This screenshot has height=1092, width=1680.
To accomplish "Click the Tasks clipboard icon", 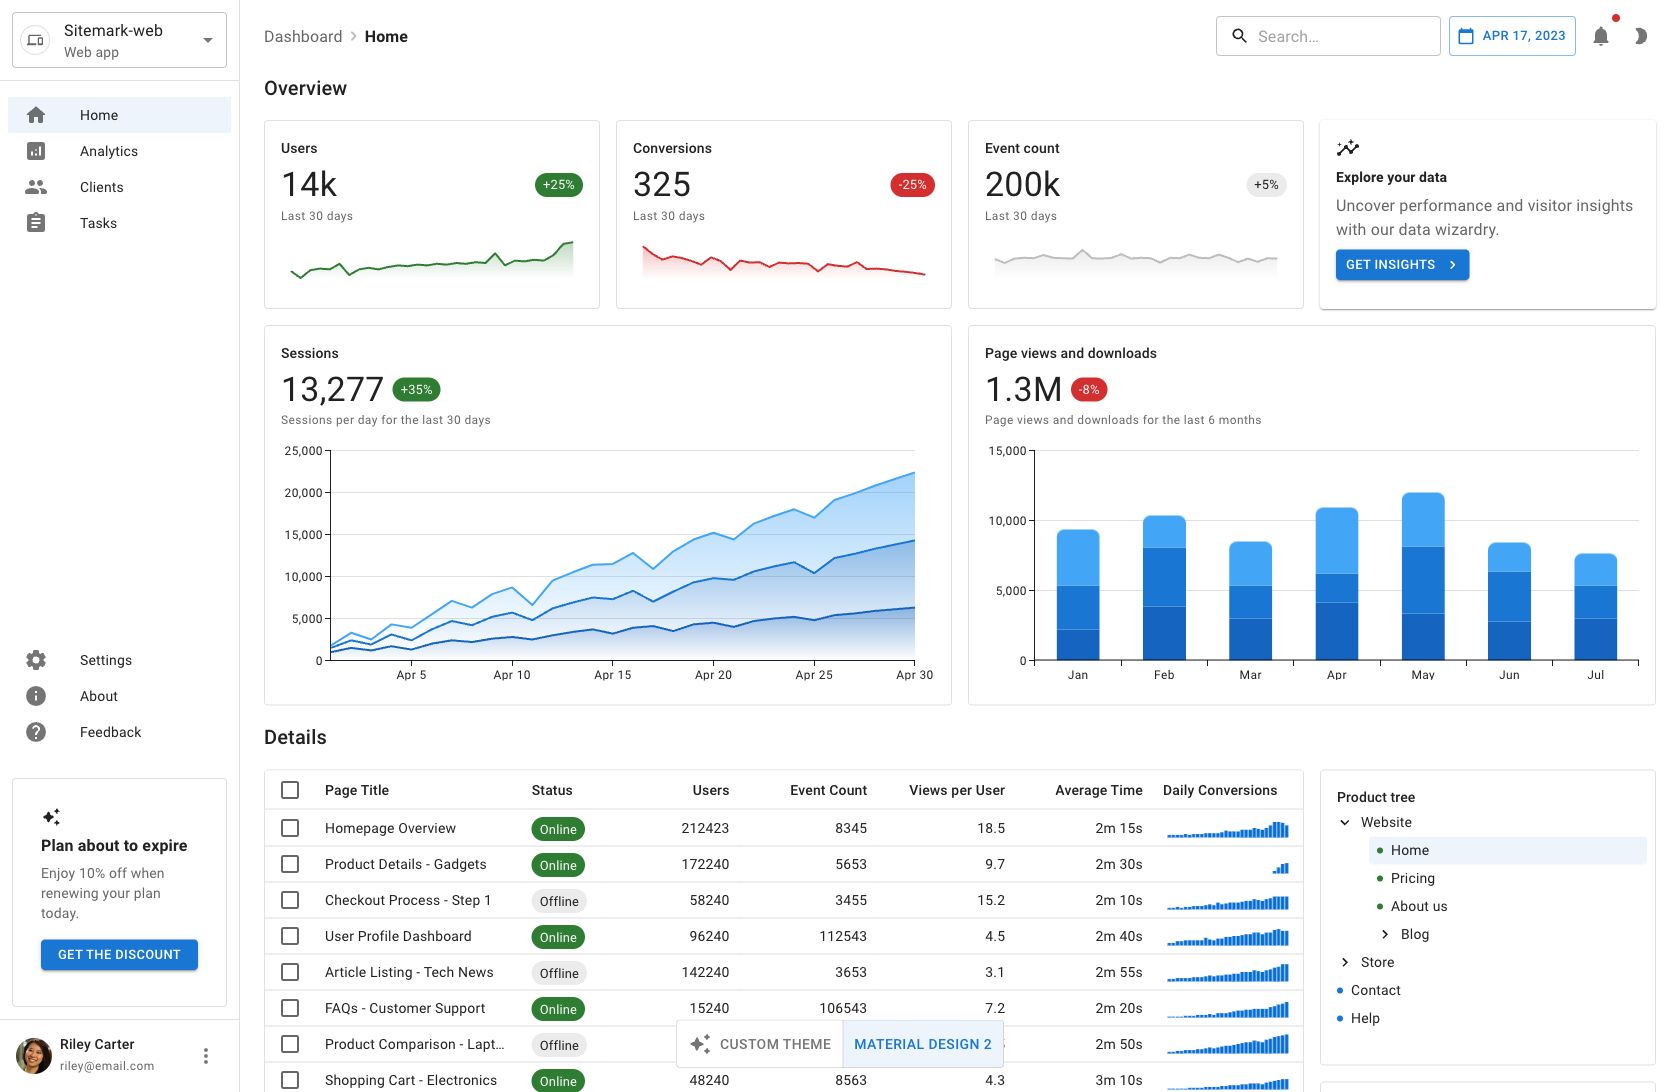I will click(x=36, y=223).
